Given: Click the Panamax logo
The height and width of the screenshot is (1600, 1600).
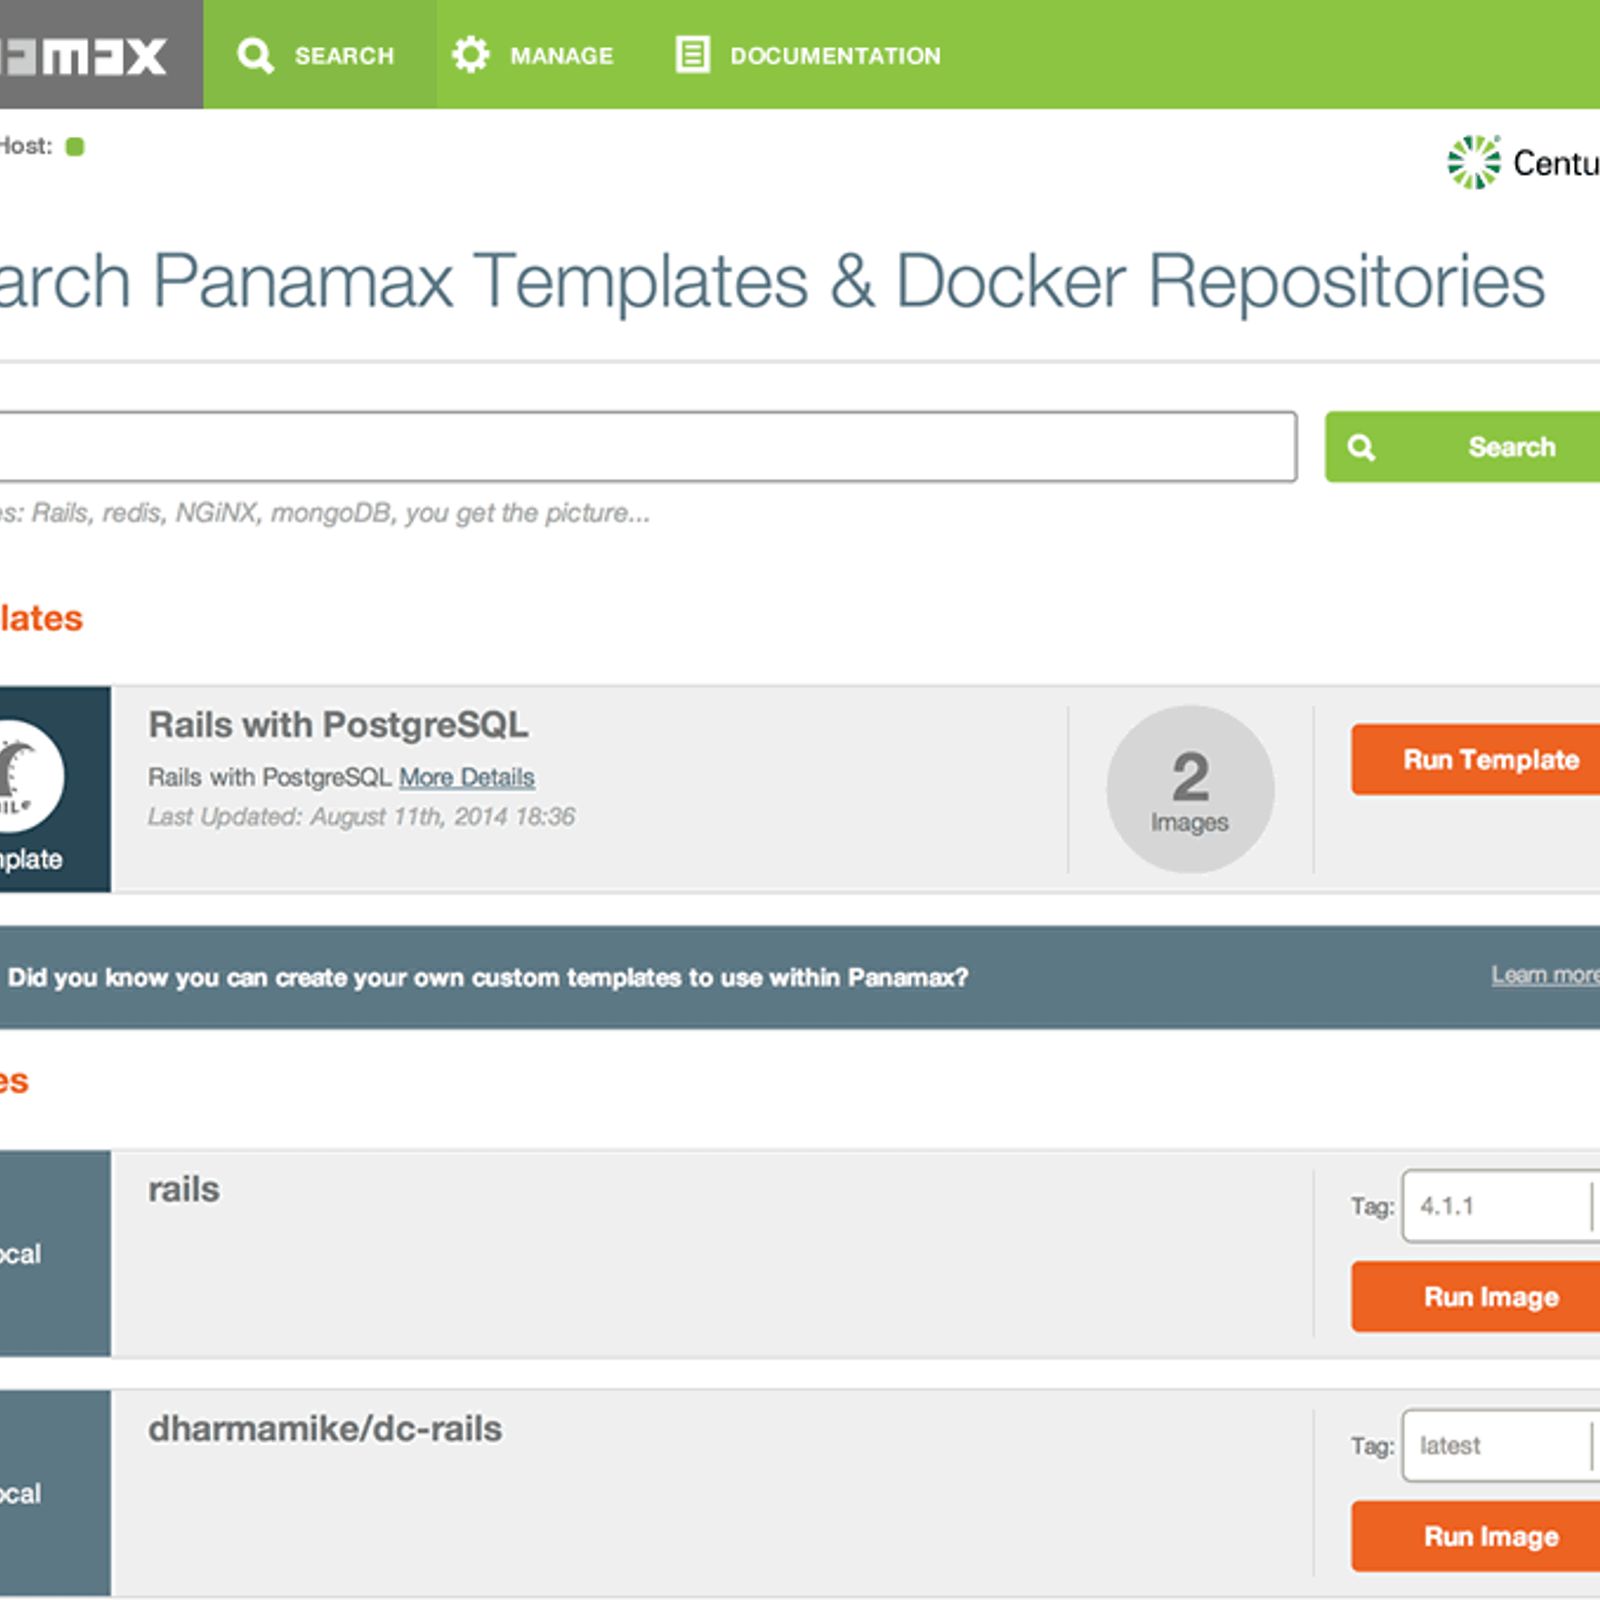Looking at the screenshot, I should (83, 56).
